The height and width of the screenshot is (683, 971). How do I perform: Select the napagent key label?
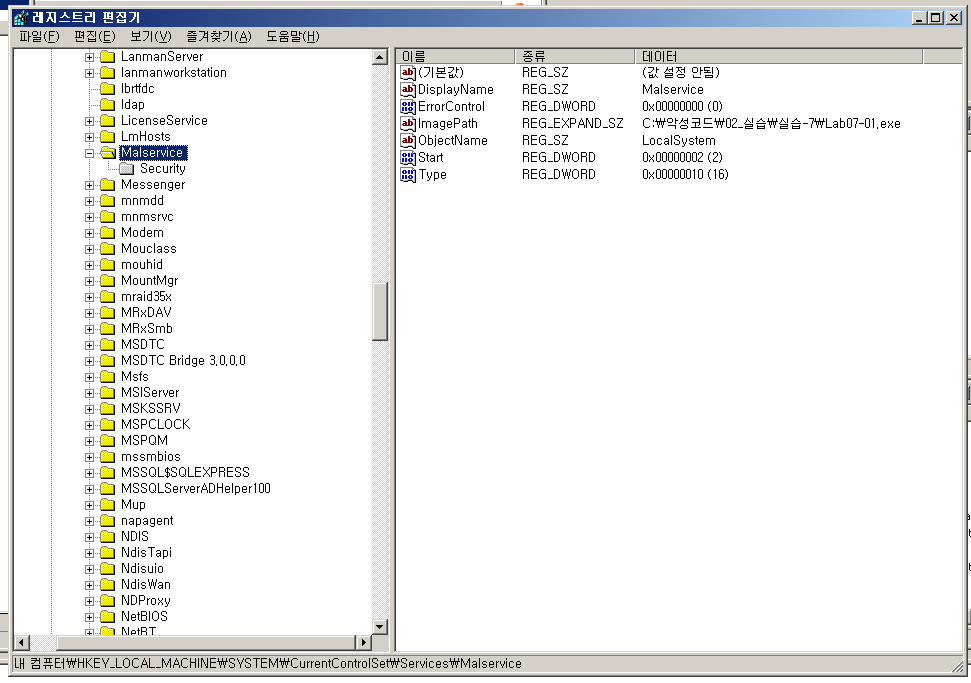click(x=147, y=521)
